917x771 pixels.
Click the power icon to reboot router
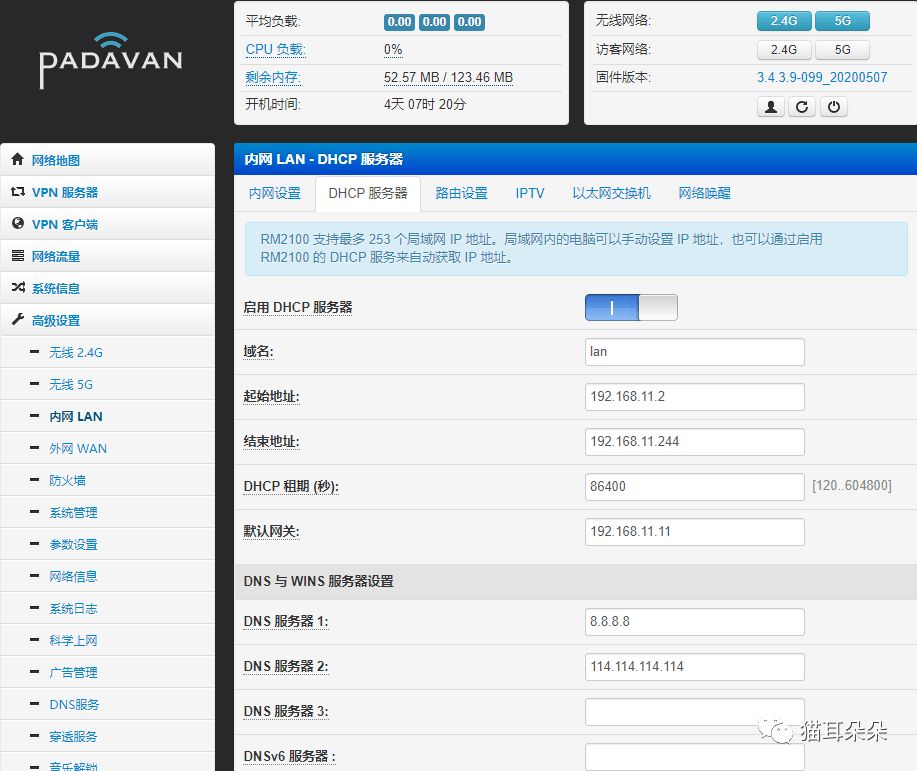tap(834, 106)
